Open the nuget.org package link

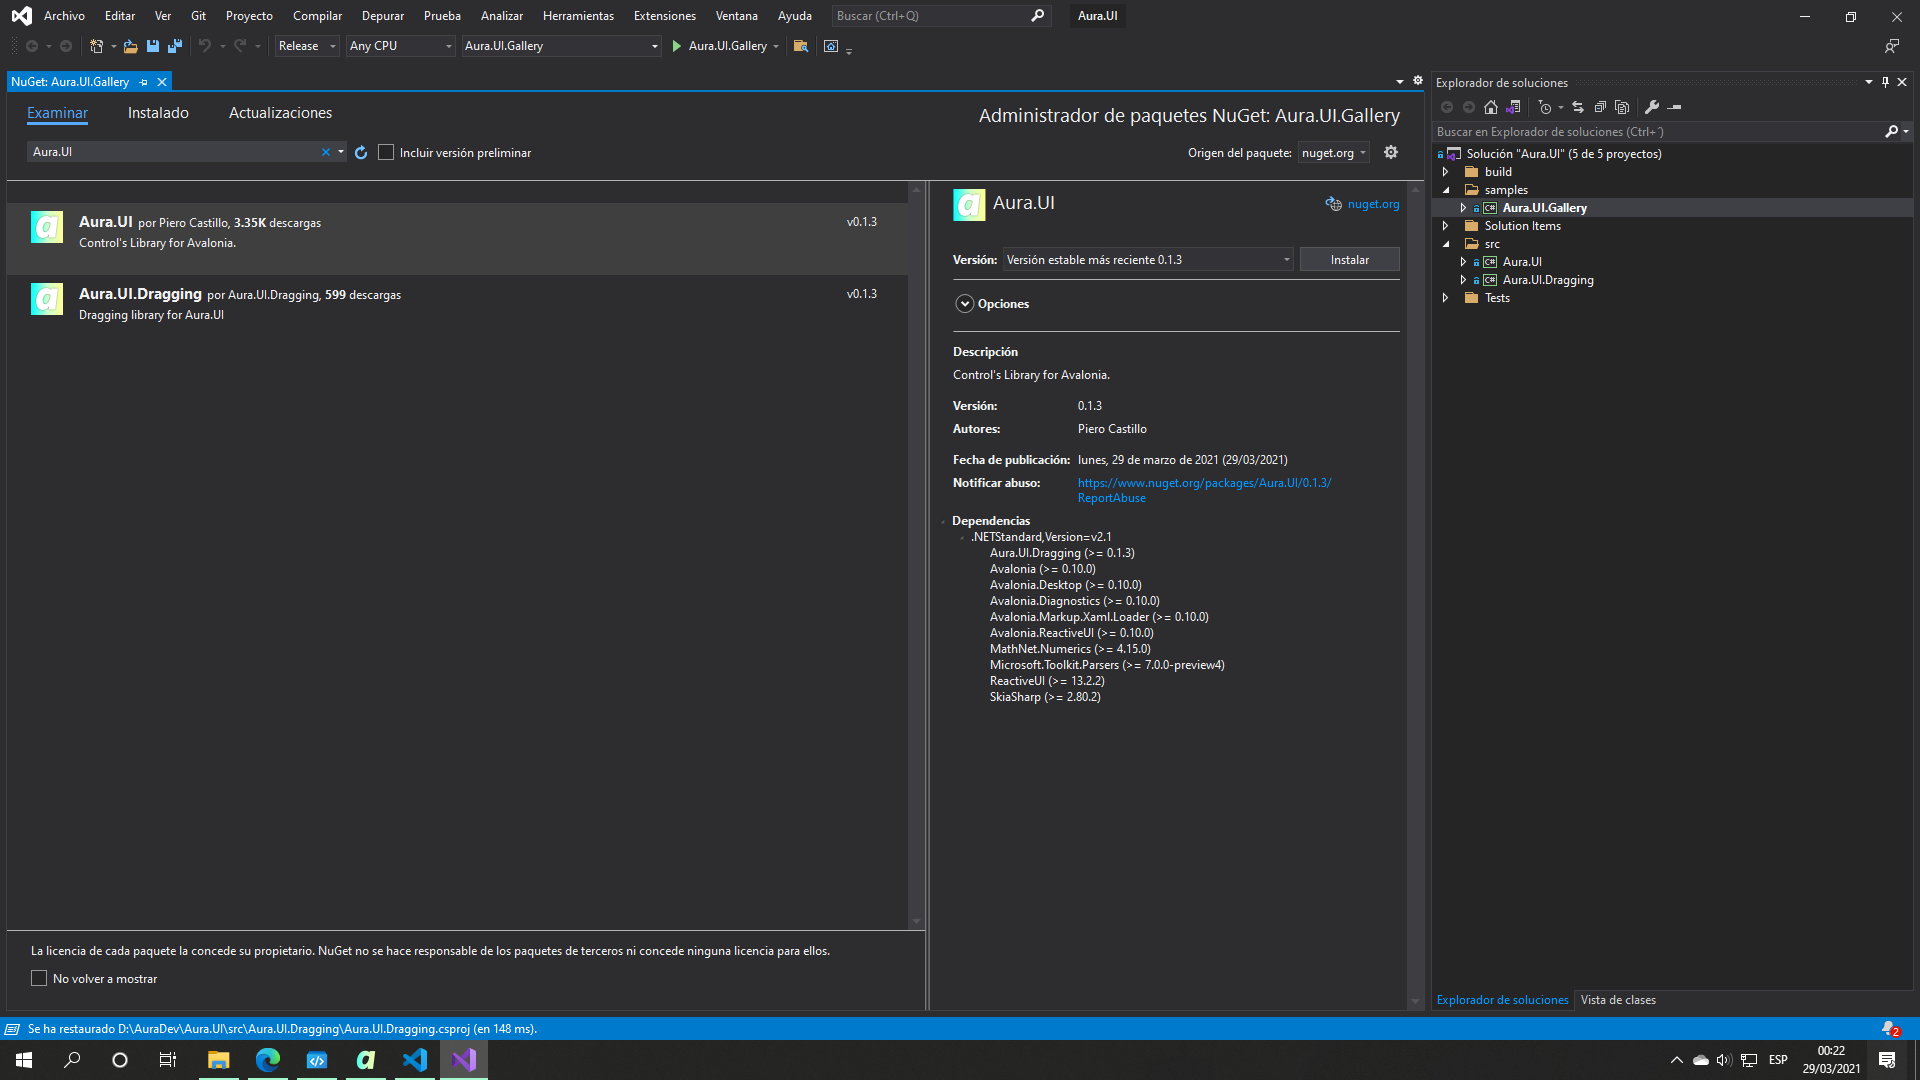(x=1372, y=204)
